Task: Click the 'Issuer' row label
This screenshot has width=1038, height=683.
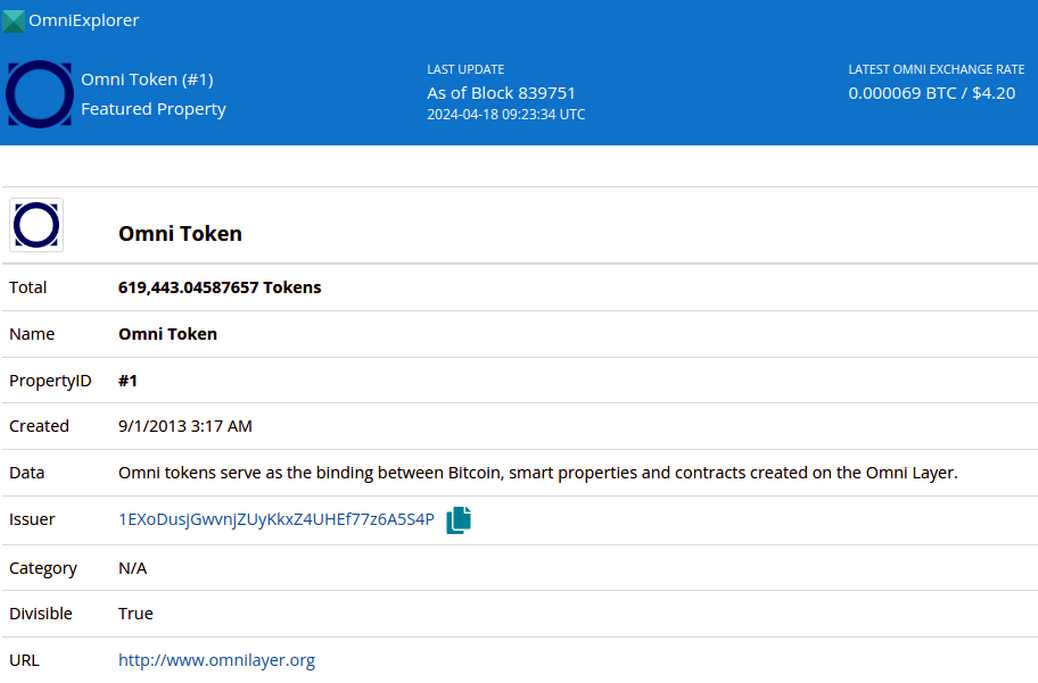Action: click(x=32, y=520)
